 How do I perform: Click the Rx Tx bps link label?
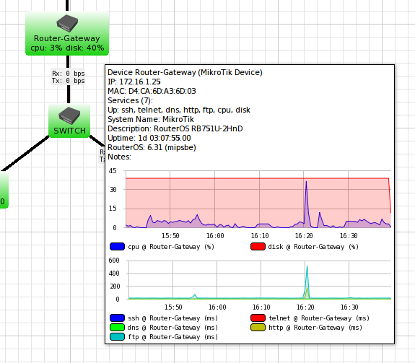click(x=68, y=77)
